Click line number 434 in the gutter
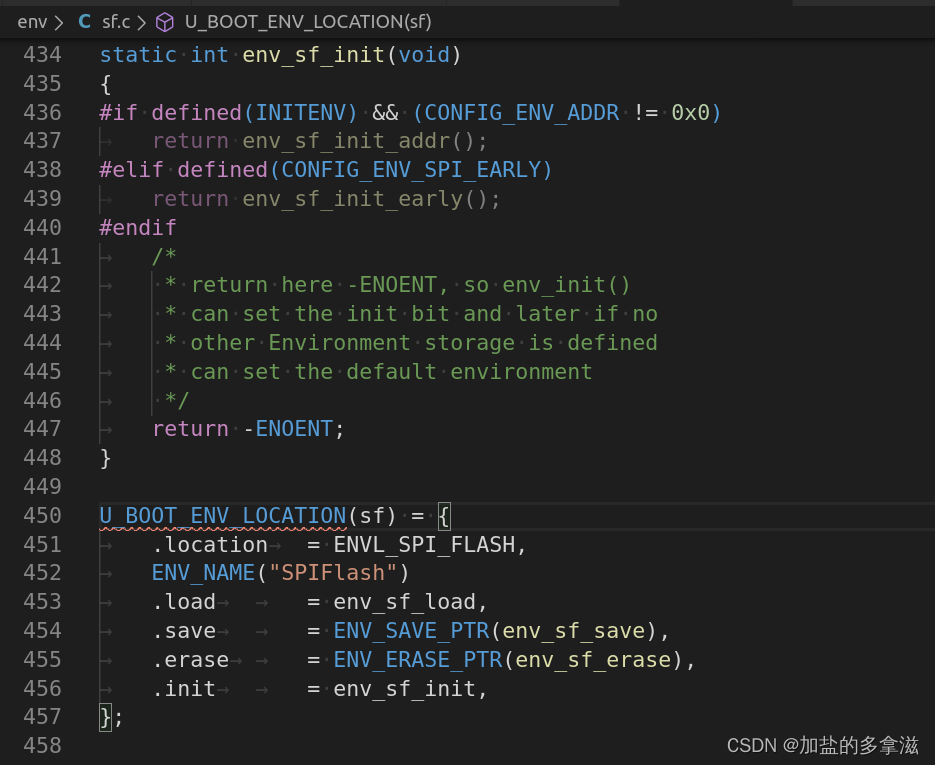 (x=41, y=55)
